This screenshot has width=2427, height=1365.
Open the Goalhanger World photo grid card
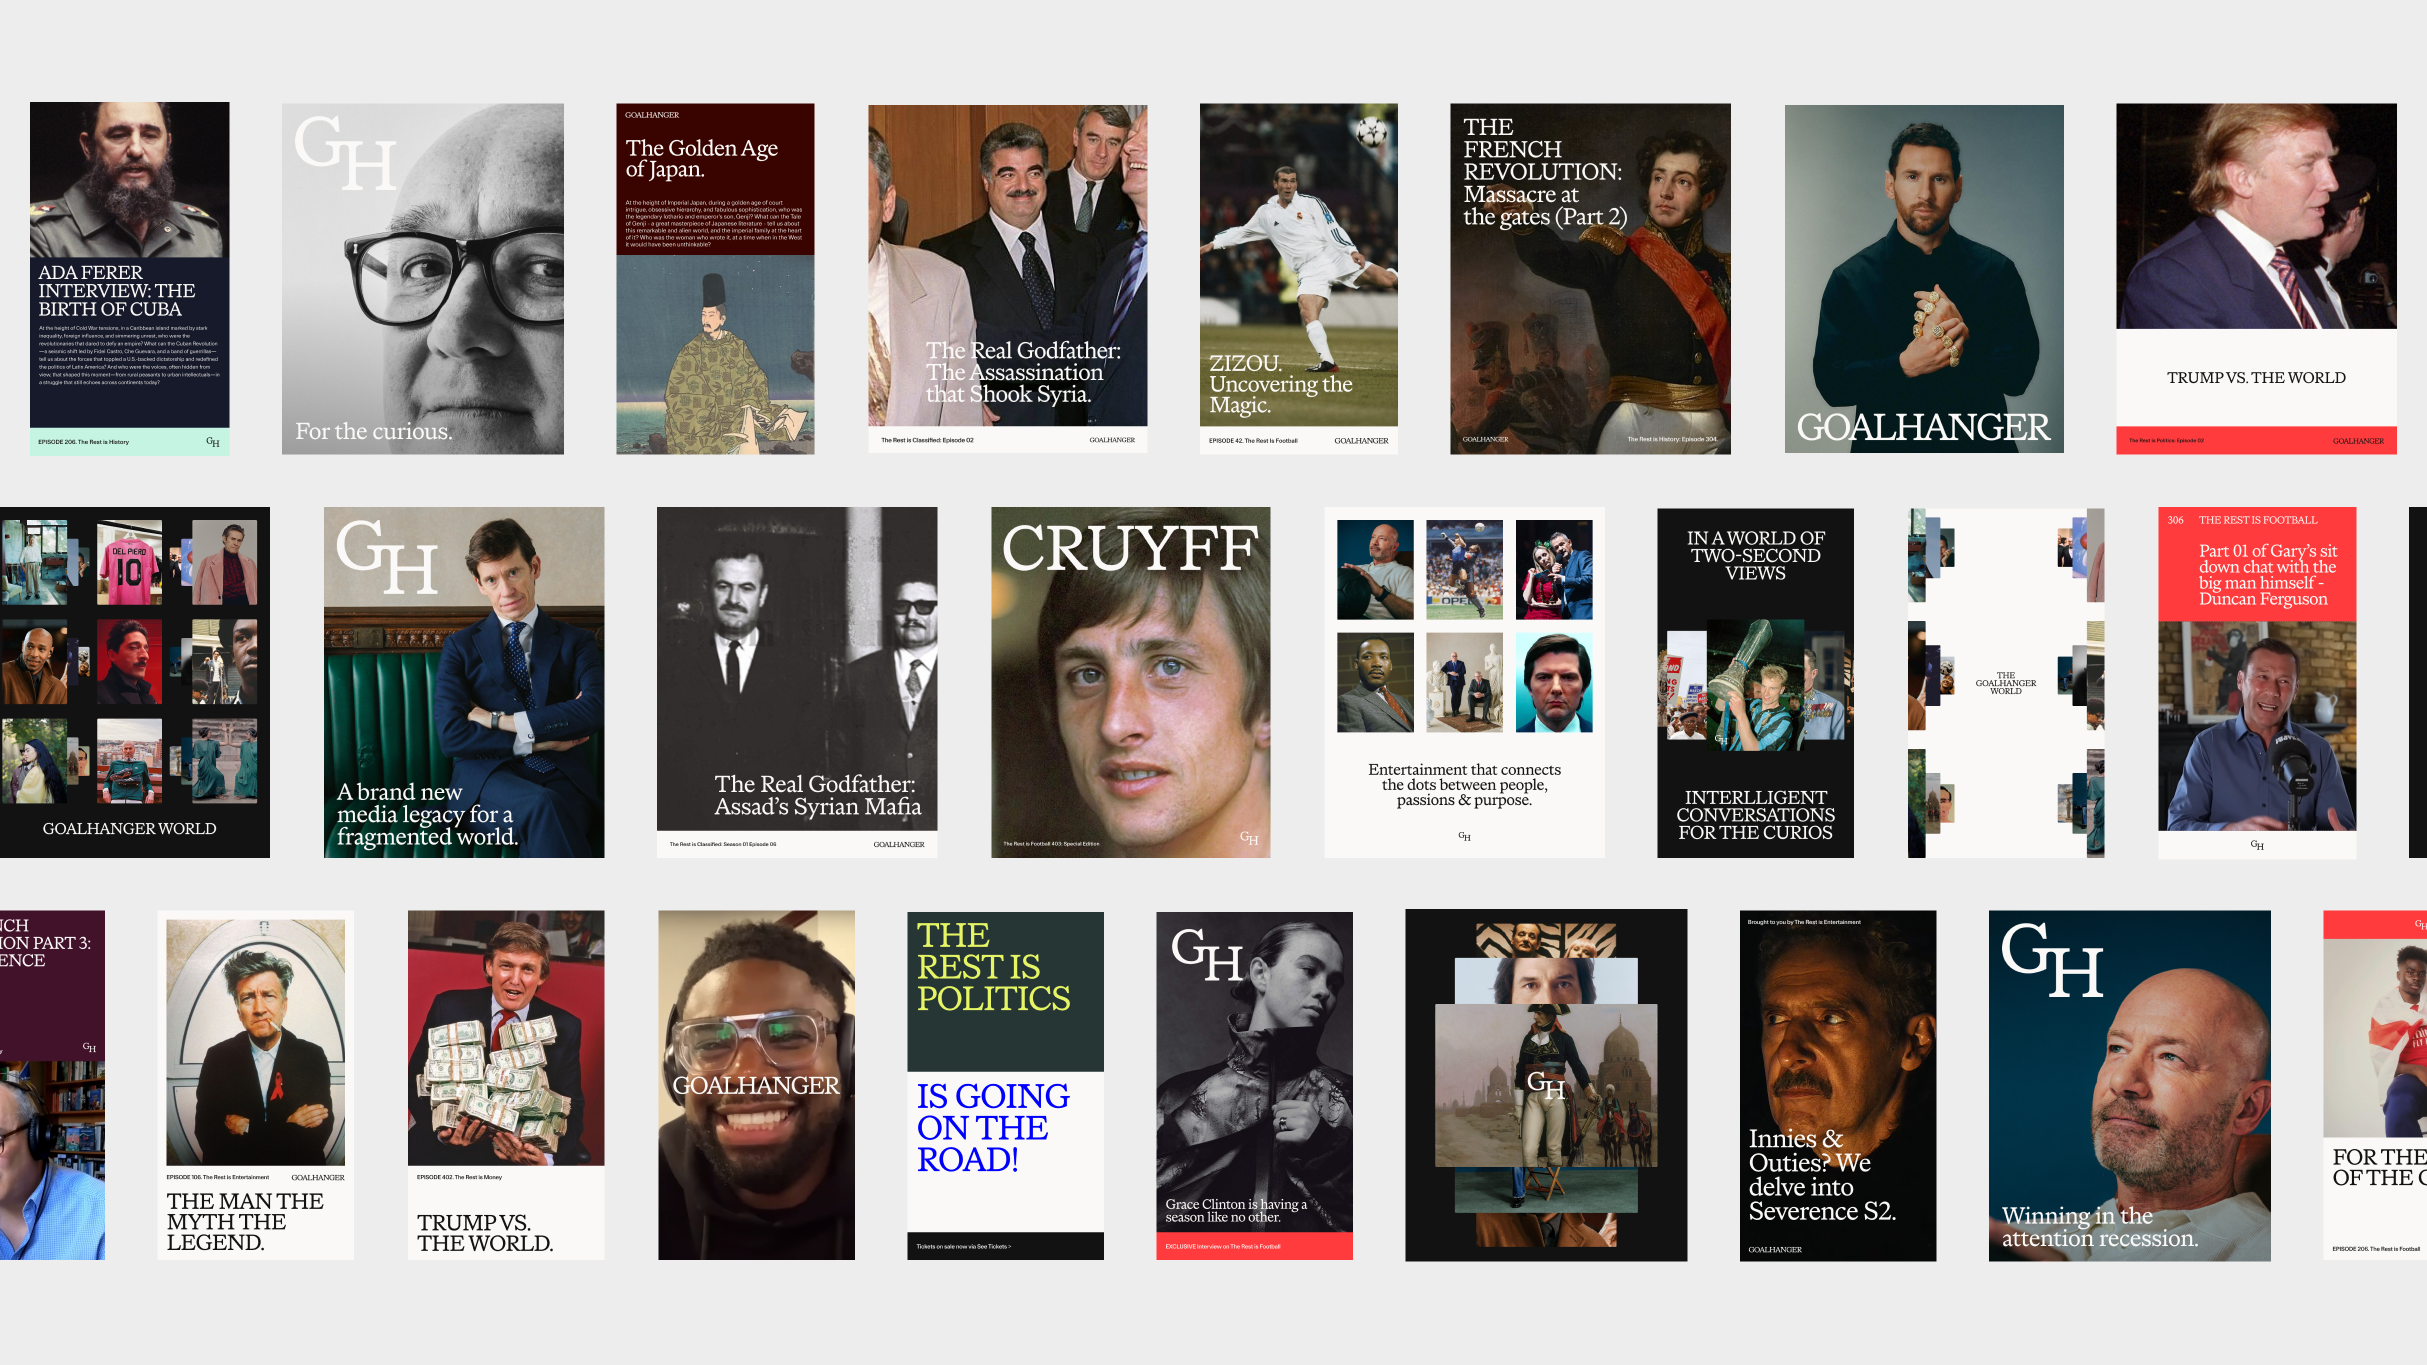tap(134, 682)
